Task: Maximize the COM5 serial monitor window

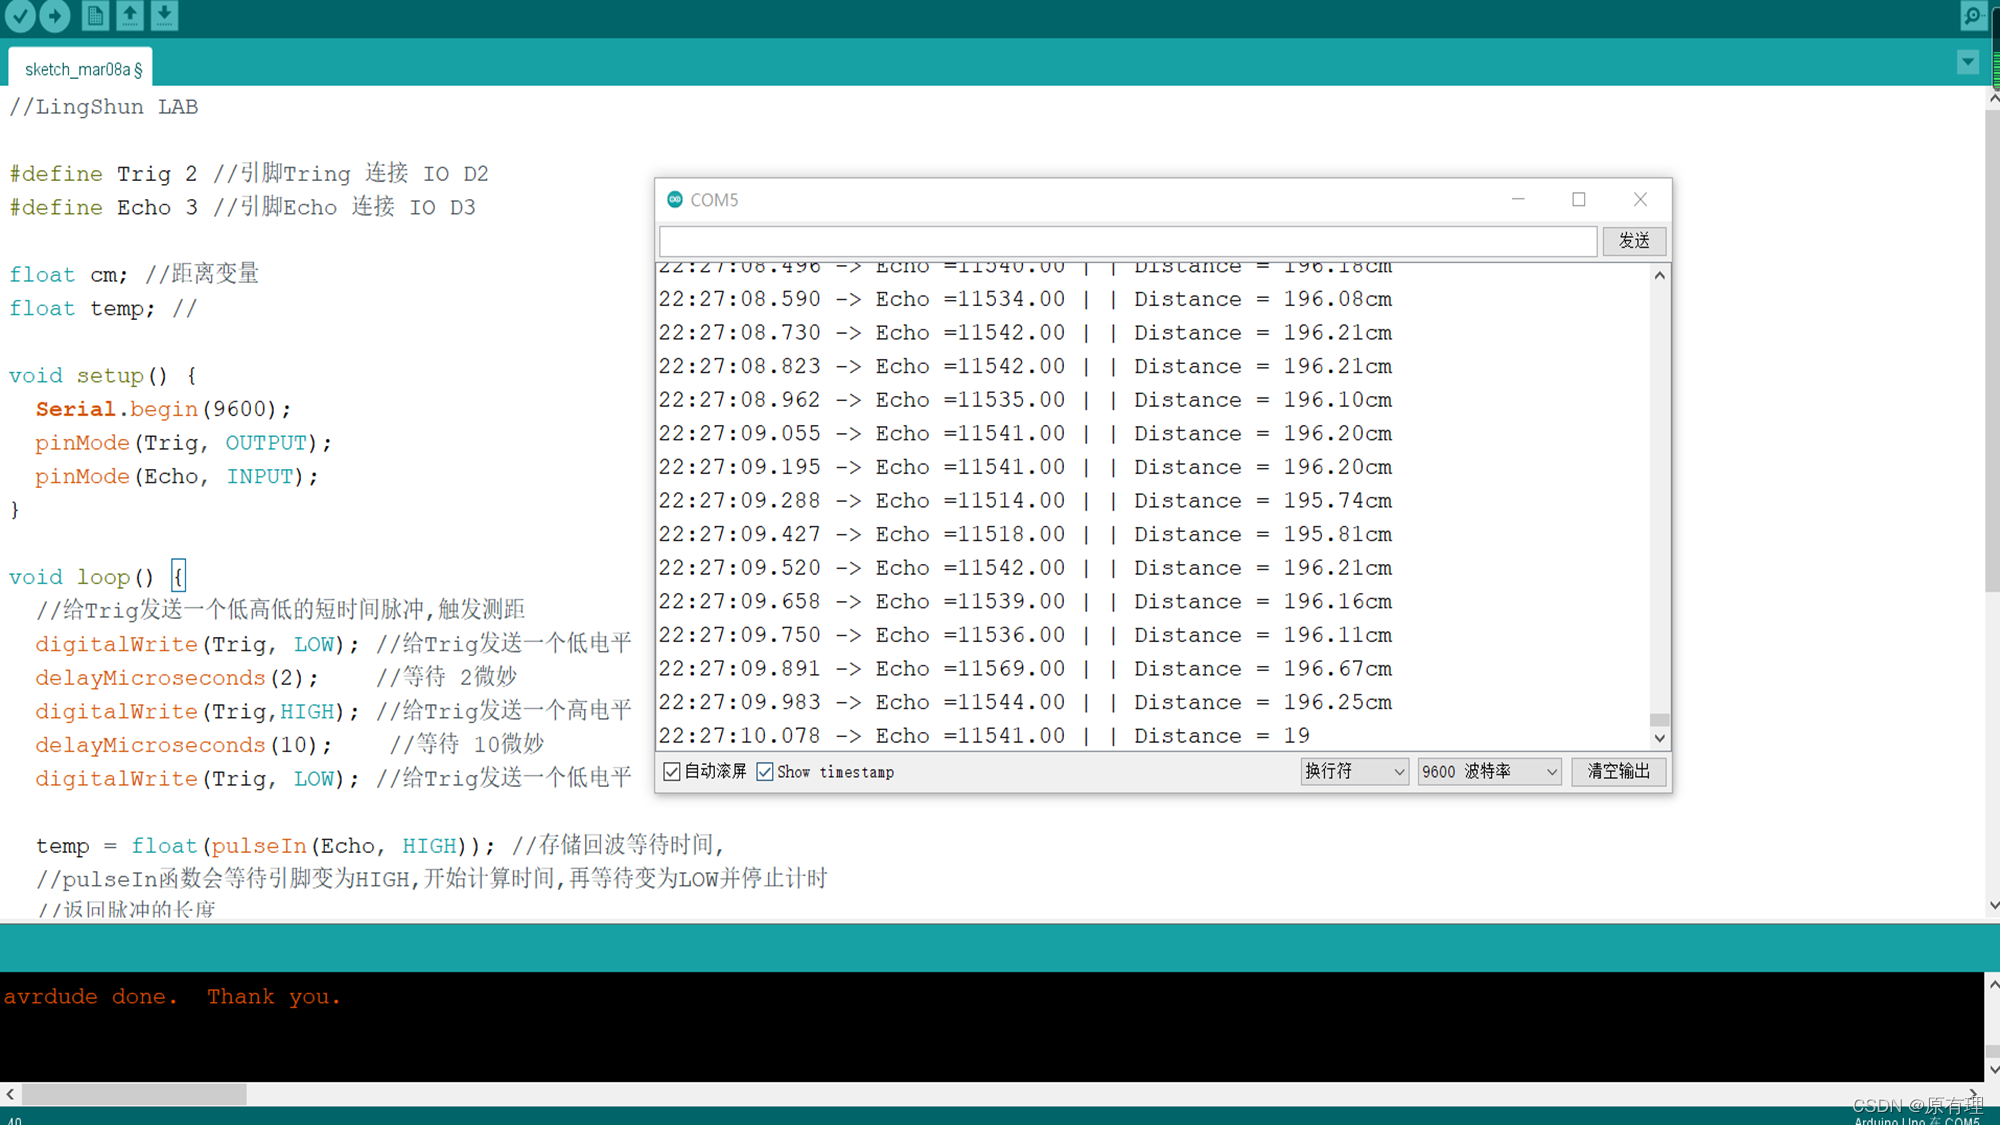Action: tap(1579, 199)
